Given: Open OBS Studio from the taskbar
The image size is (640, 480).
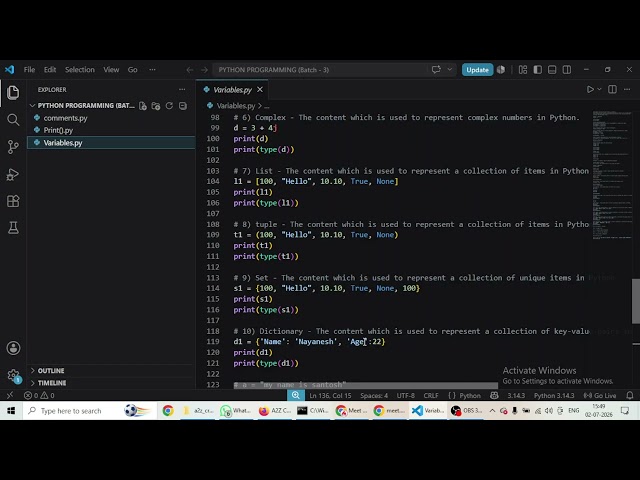Looking at the screenshot, I should tap(467, 411).
